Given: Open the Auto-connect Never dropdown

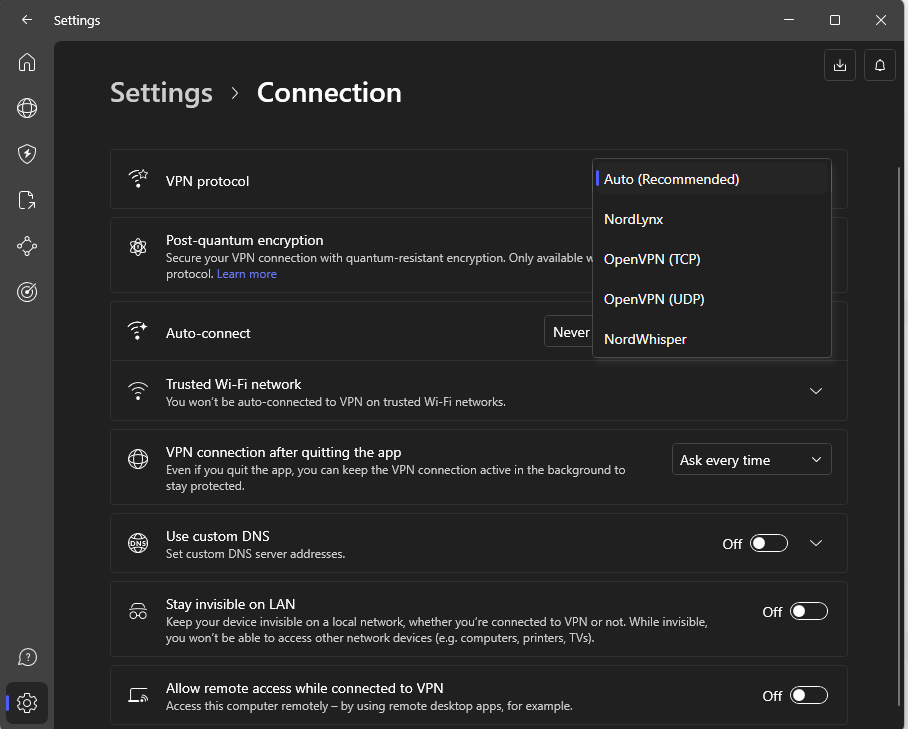Looking at the screenshot, I should coord(569,332).
